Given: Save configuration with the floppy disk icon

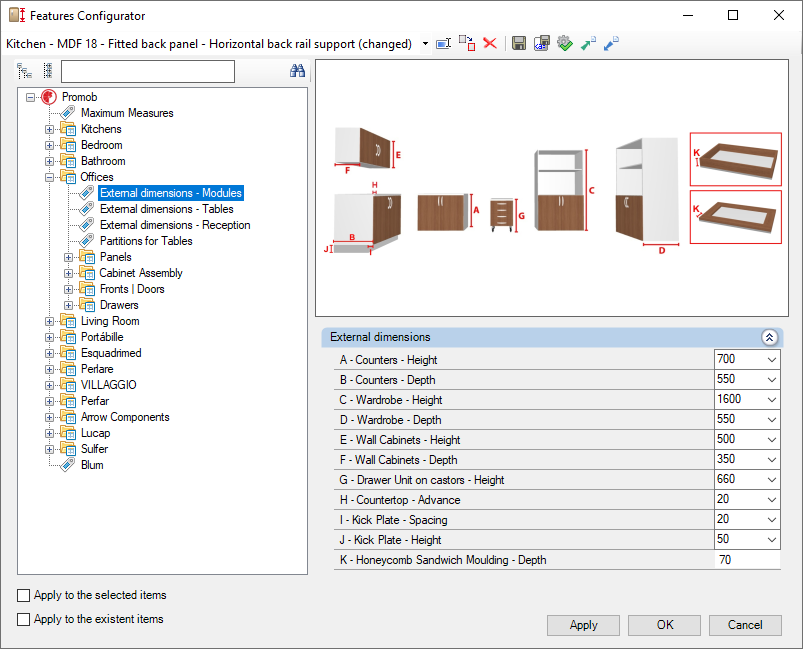Looking at the screenshot, I should [x=519, y=44].
